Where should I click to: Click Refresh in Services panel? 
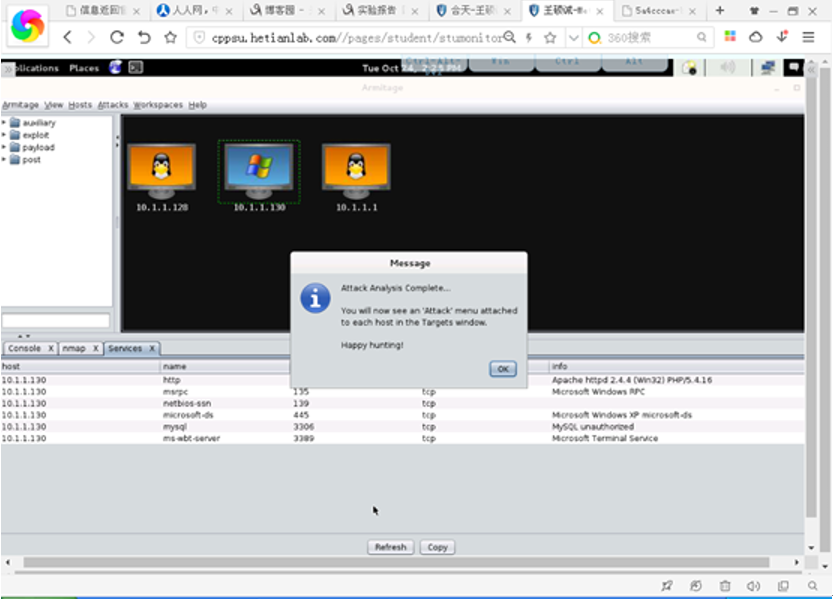(390, 547)
